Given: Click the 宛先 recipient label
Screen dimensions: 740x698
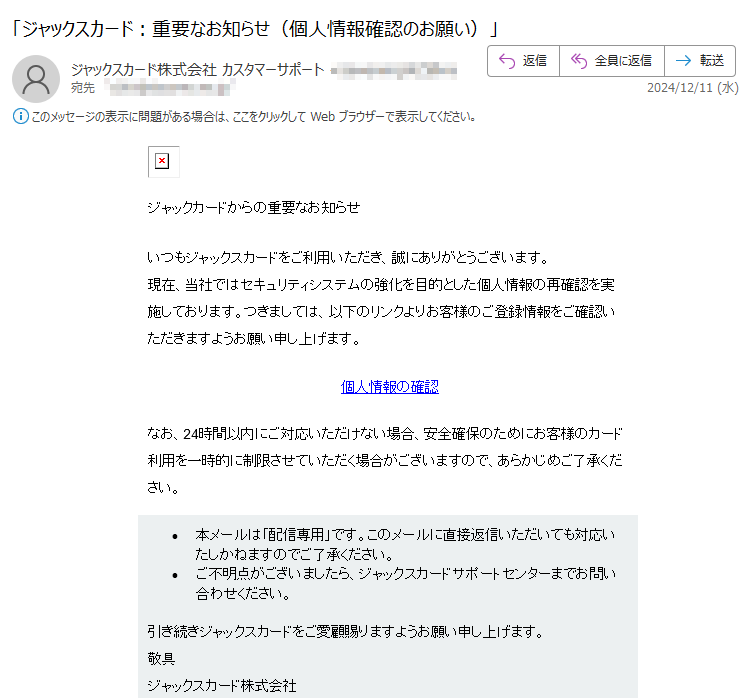Looking at the screenshot, I should (x=83, y=88).
